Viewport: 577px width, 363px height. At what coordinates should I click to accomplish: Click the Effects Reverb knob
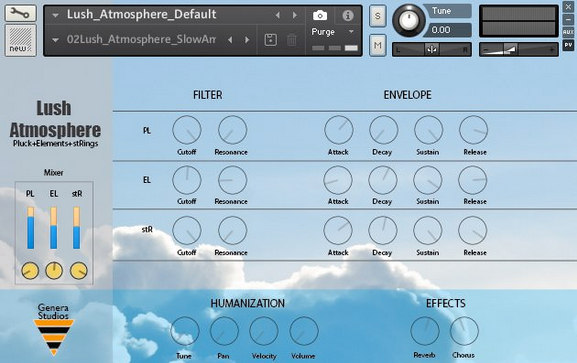[425, 331]
